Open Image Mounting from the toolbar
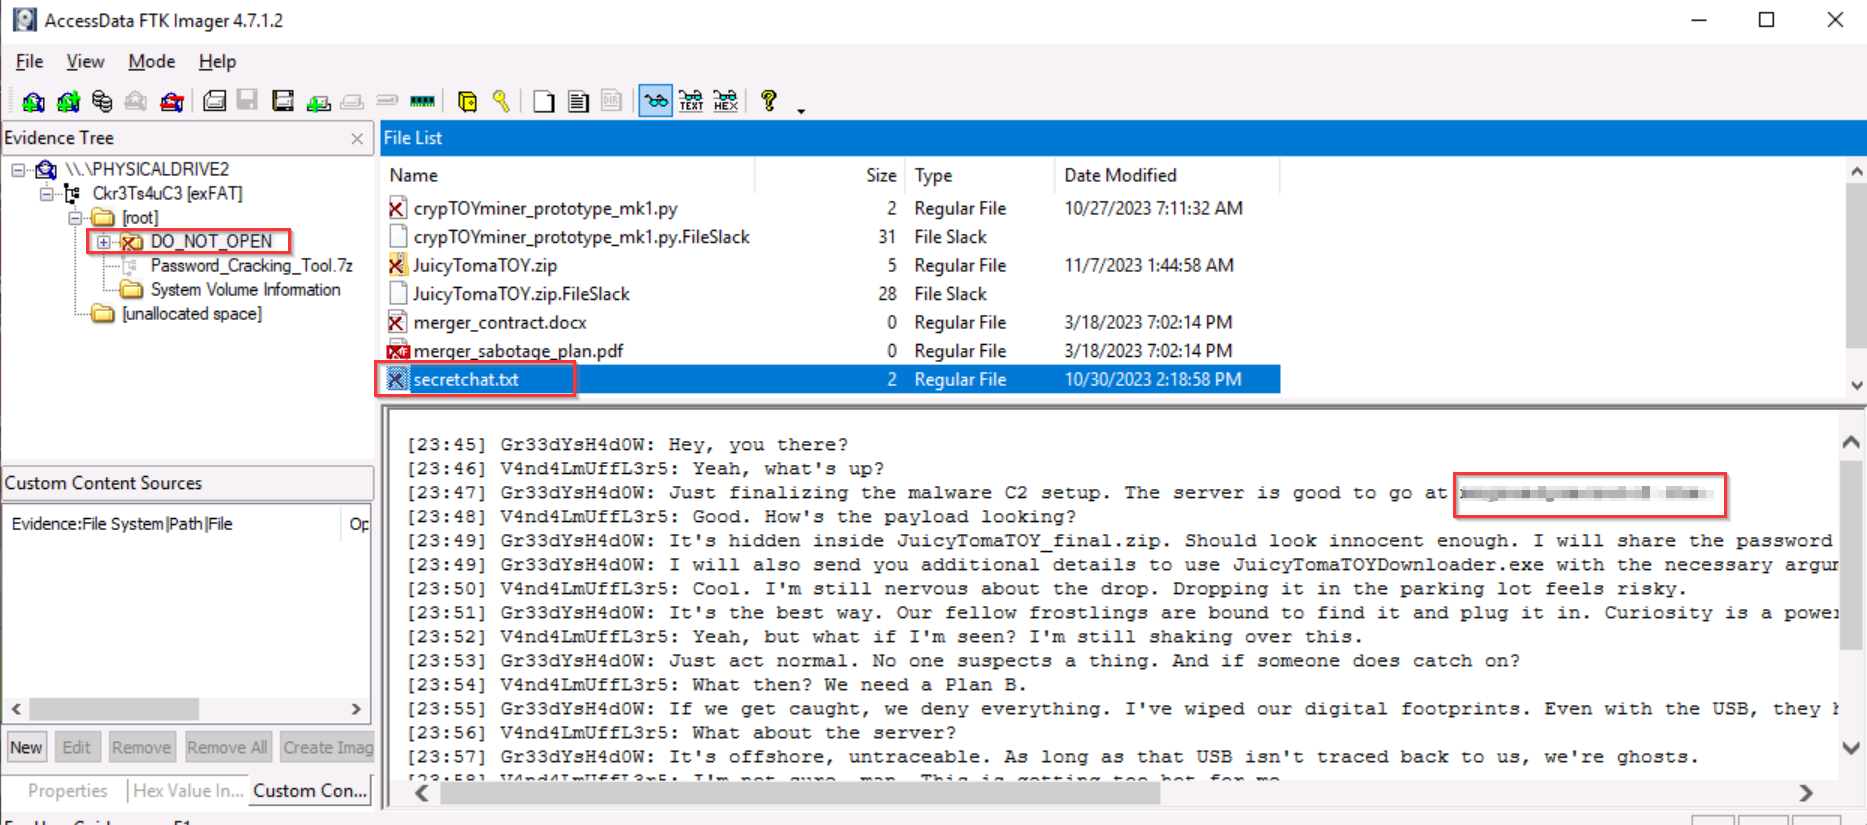The height and width of the screenshot is (825, 1867). [x=102, y=101]
